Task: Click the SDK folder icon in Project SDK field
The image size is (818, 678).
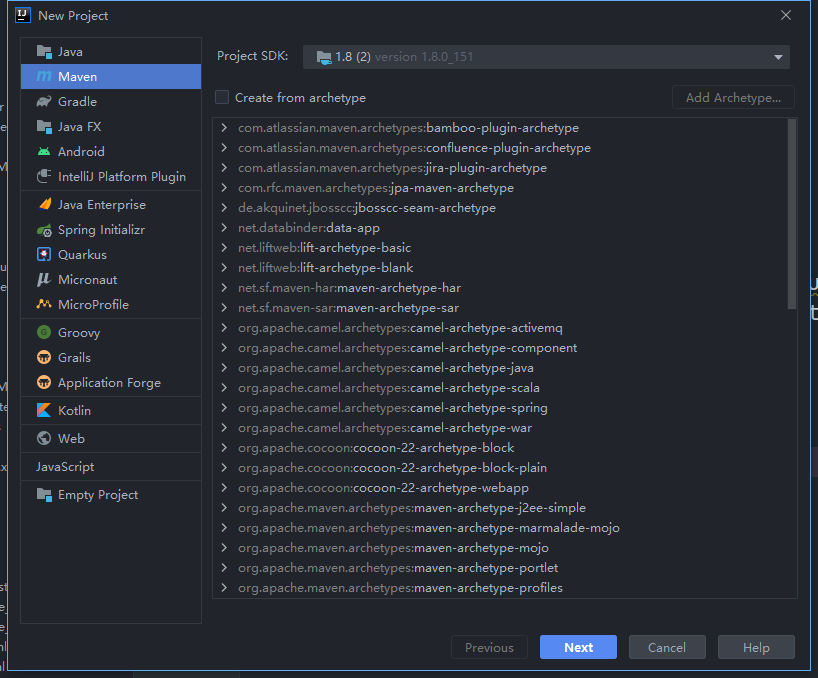Action: click(324, 57)
